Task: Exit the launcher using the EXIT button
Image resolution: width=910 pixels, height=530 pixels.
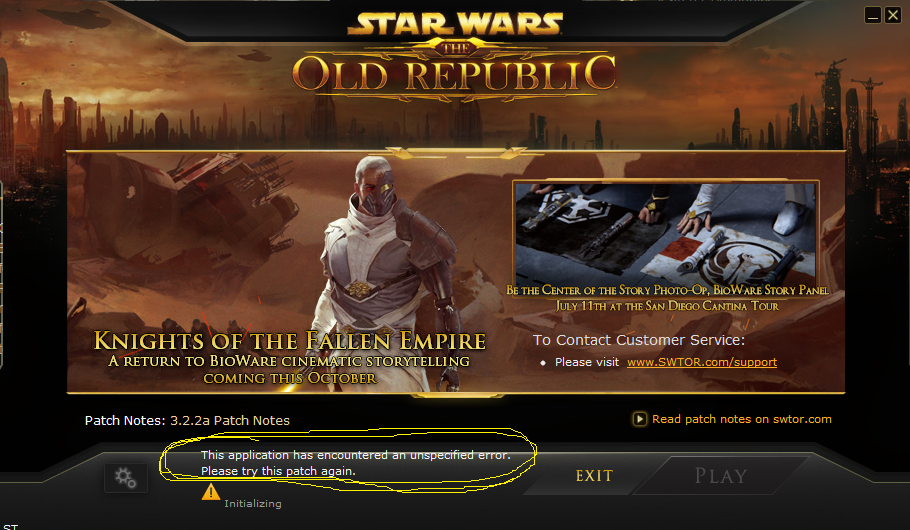Action: point(594,476)
